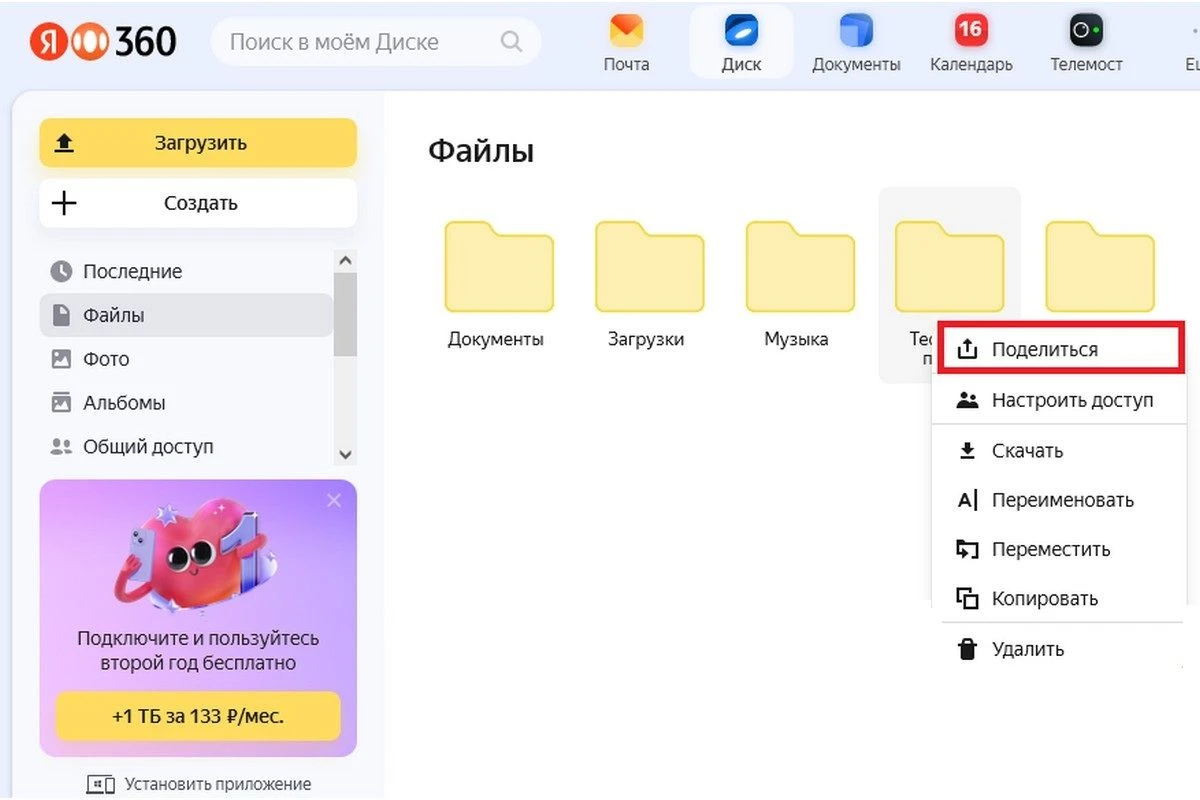Choose Настроить доступ in the context menu
Screen dimensions: 1200x800
tap(1059, 400)
